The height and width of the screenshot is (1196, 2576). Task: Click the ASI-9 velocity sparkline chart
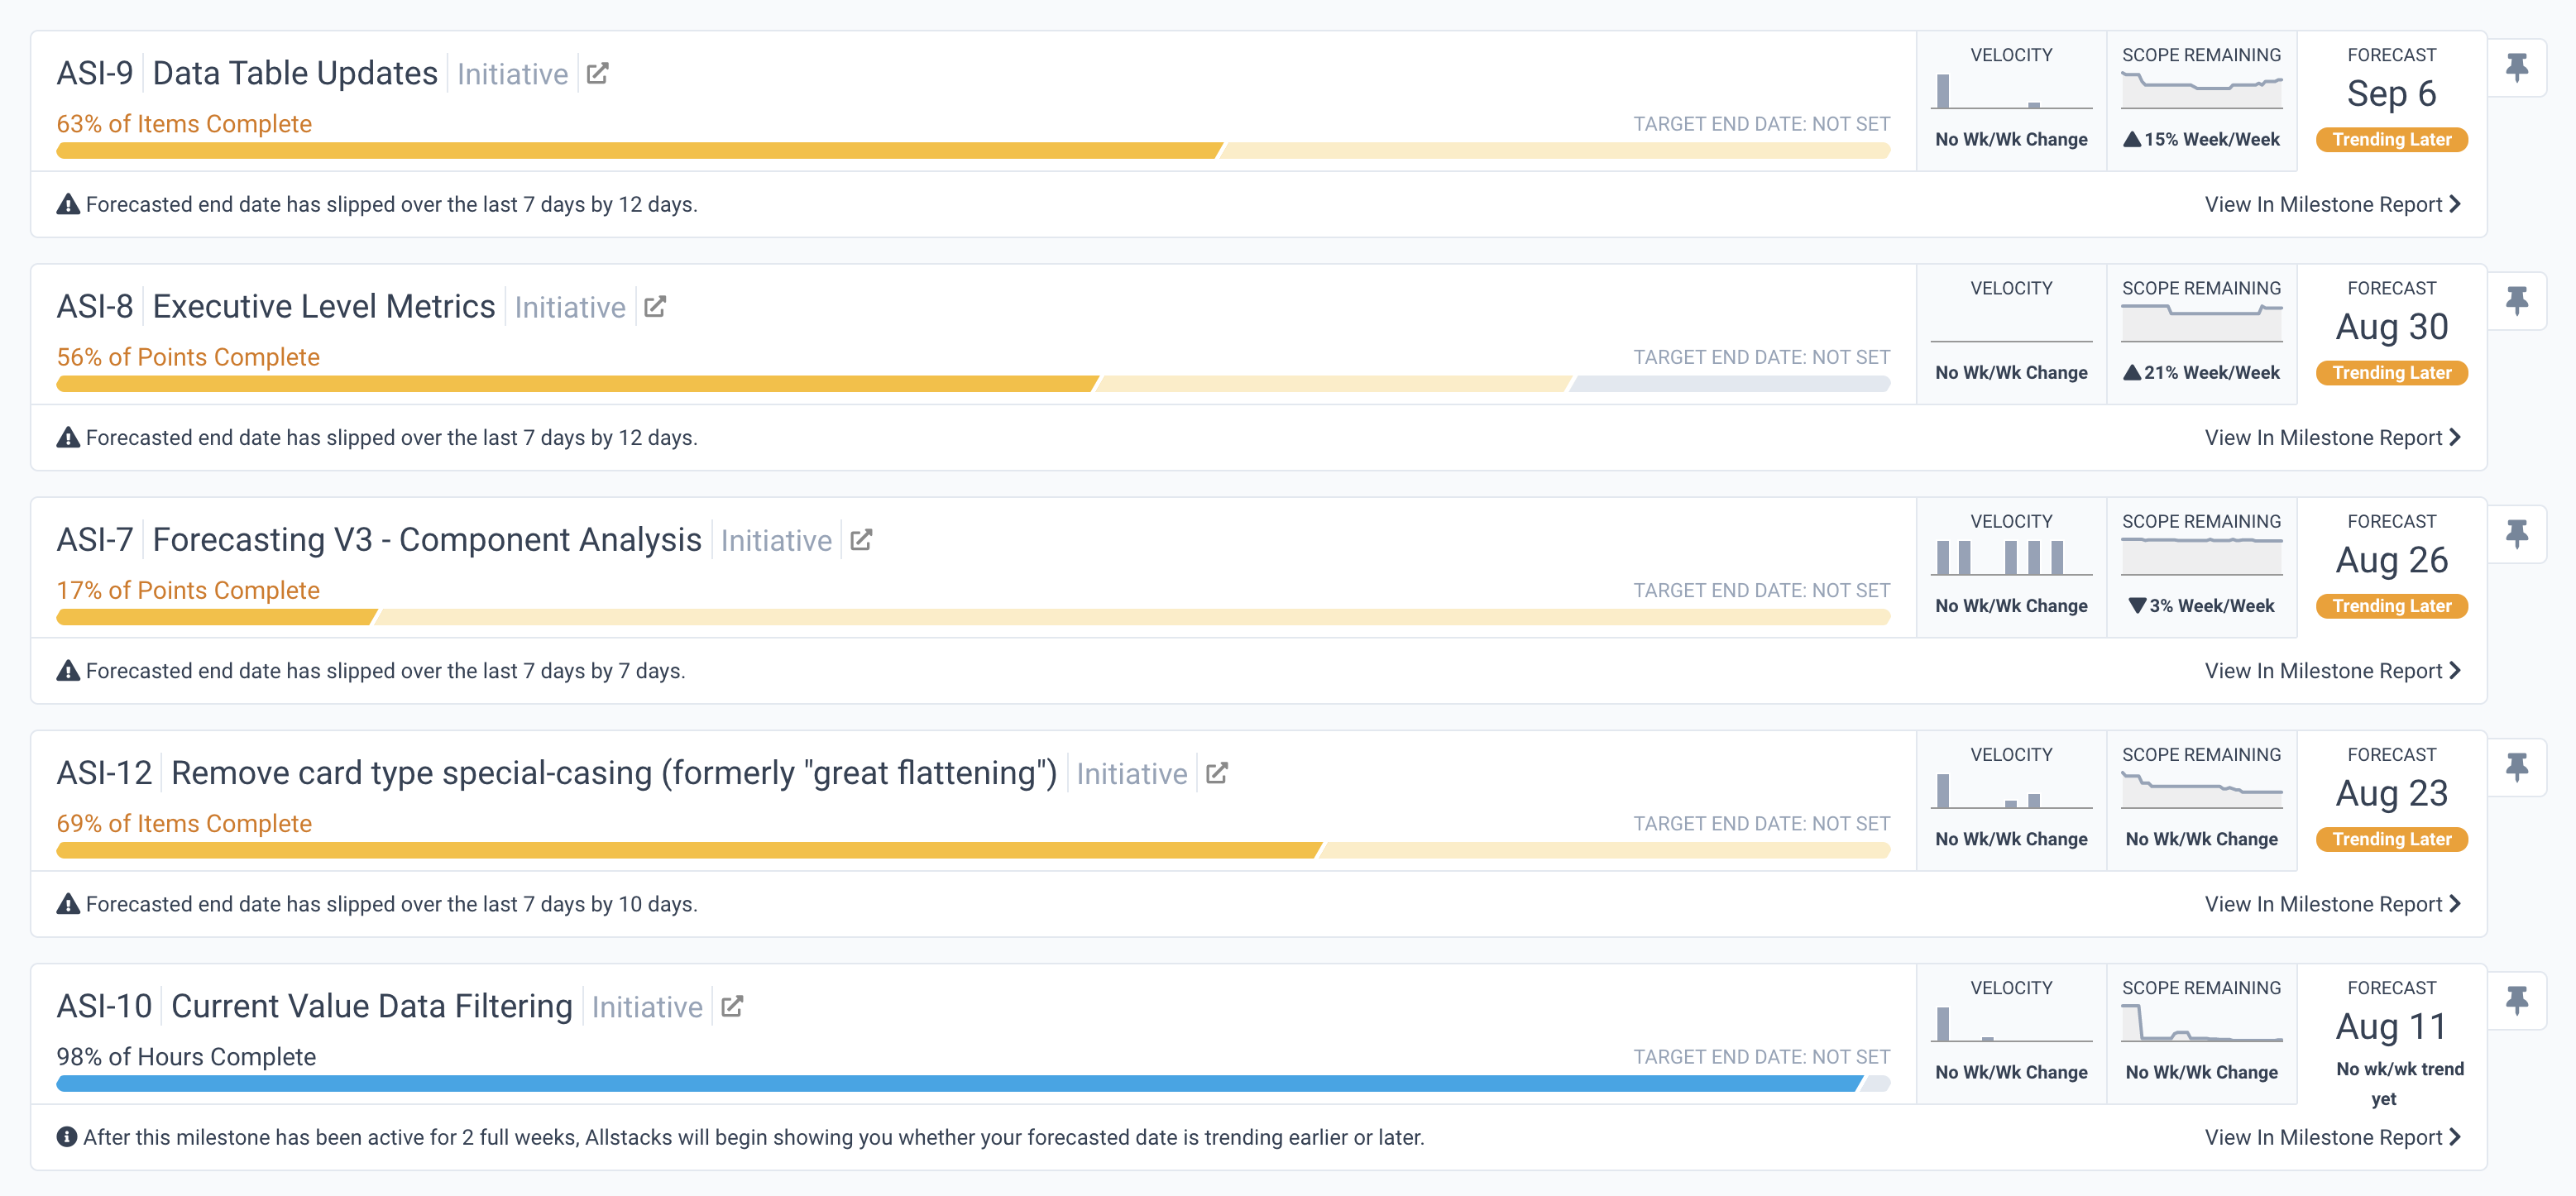coord(2011,91)
